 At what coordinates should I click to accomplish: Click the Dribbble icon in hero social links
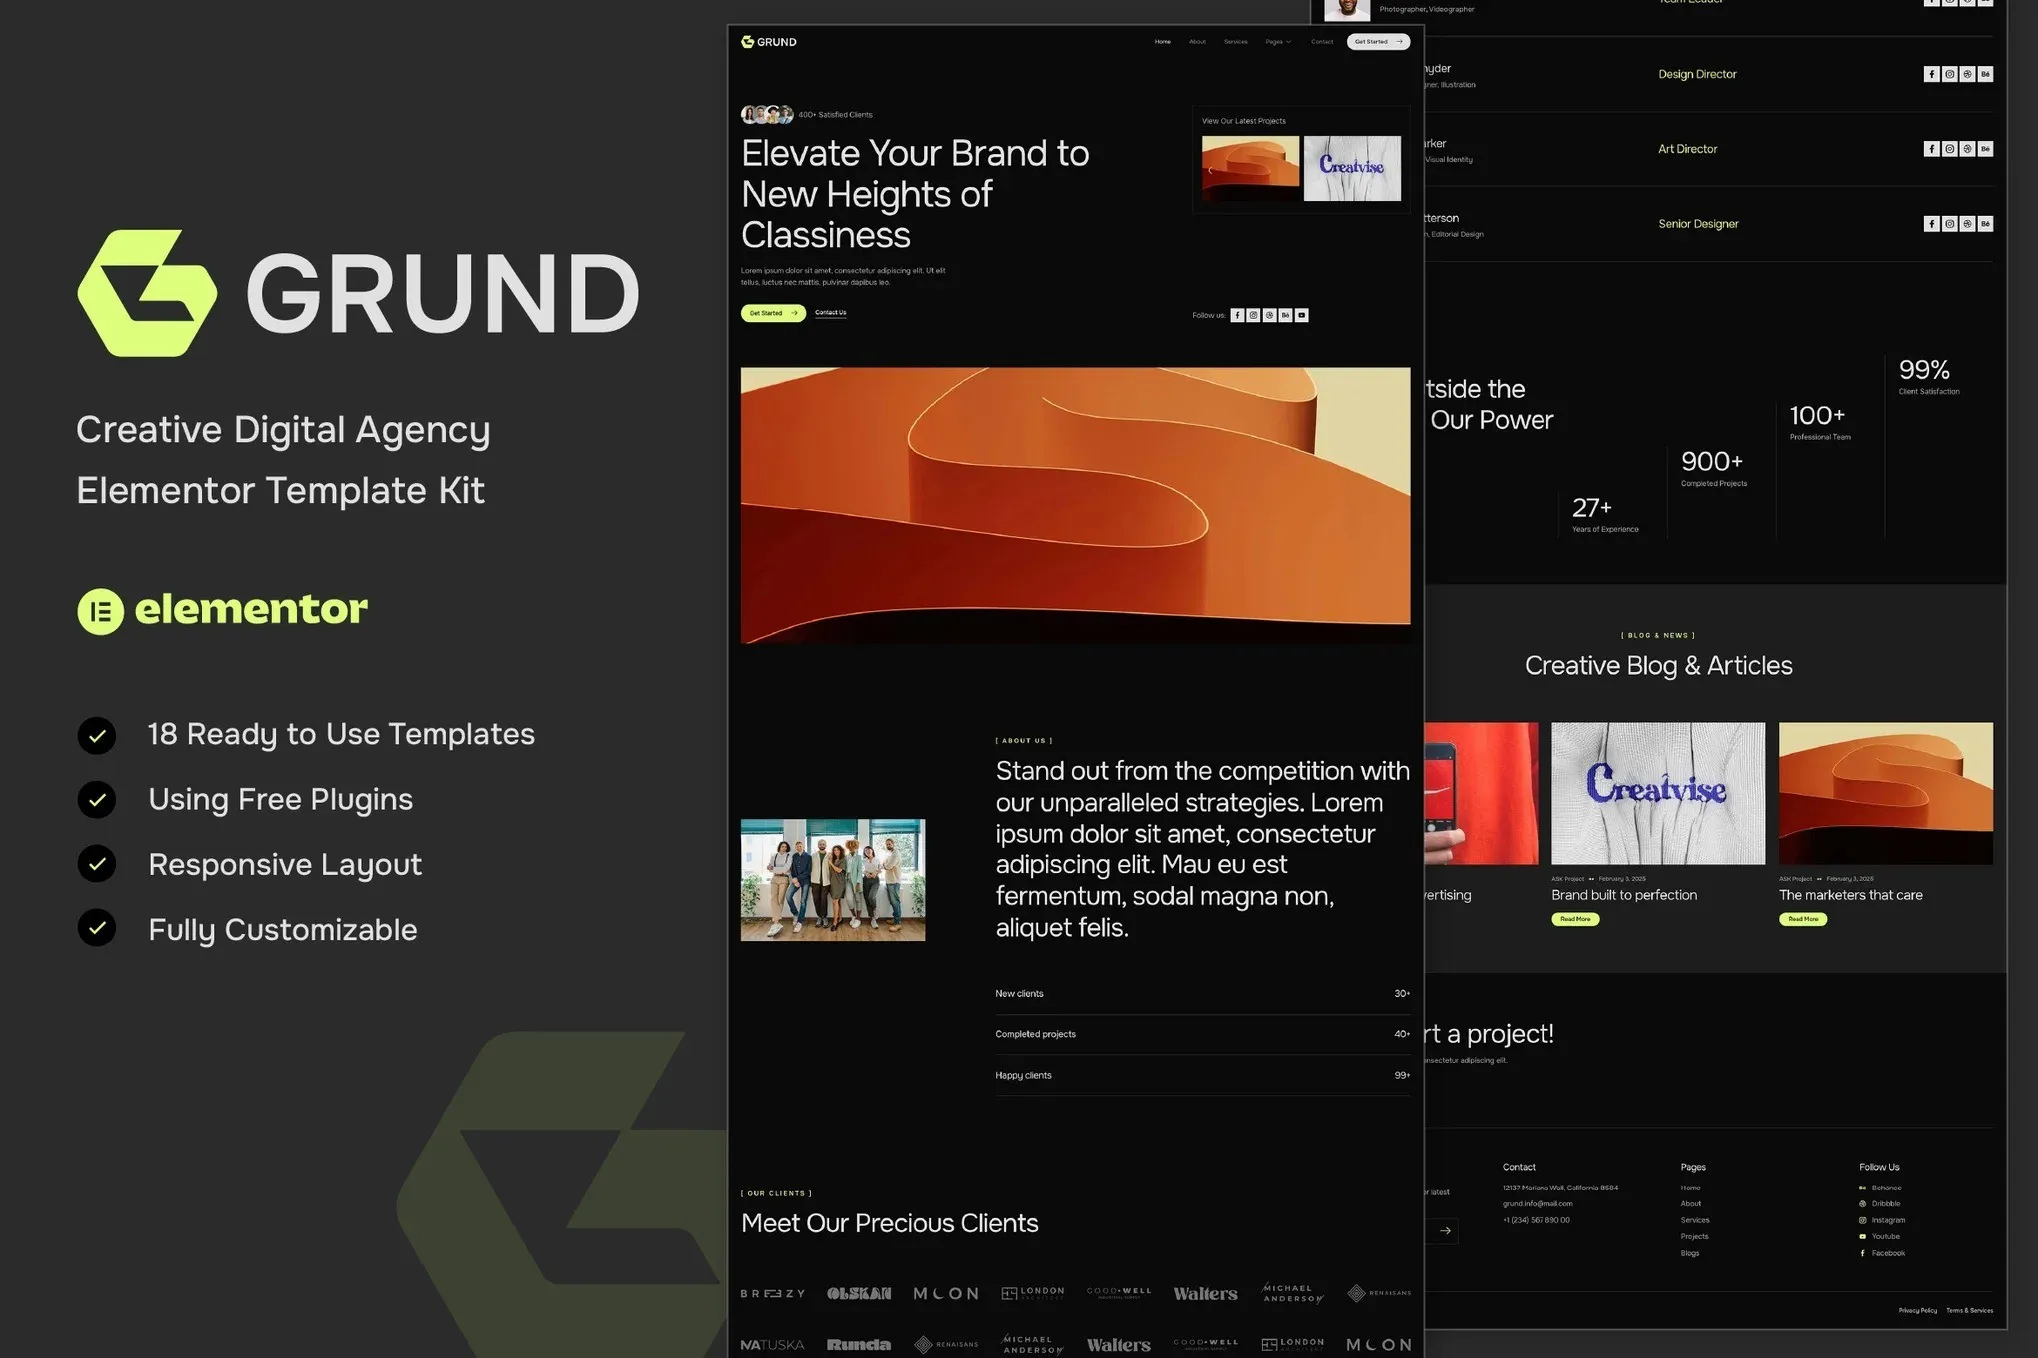[x=1269, y=315]
